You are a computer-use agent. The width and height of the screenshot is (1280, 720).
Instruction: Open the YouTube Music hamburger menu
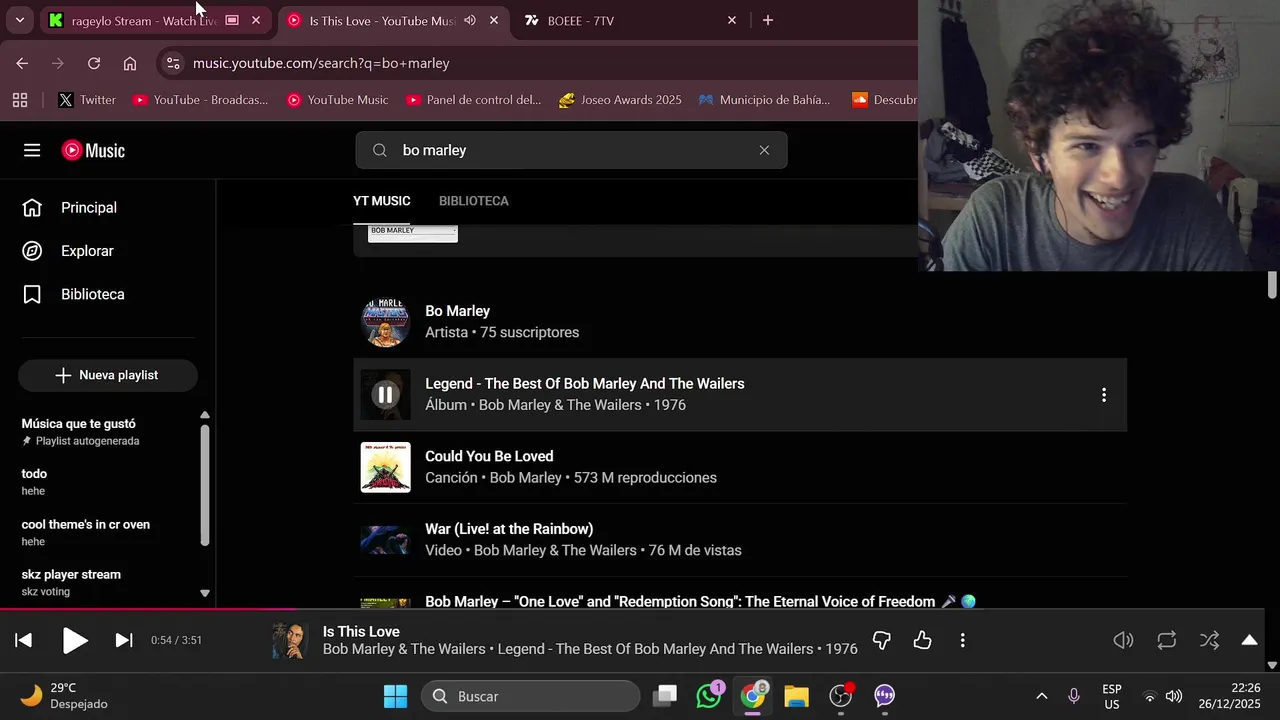pos(32,150)
